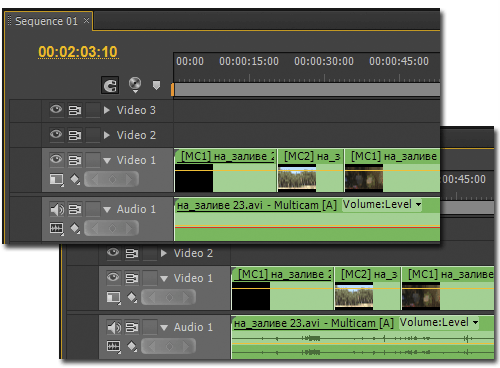Hide front window Video 2 track output

(x=56, y=134)
